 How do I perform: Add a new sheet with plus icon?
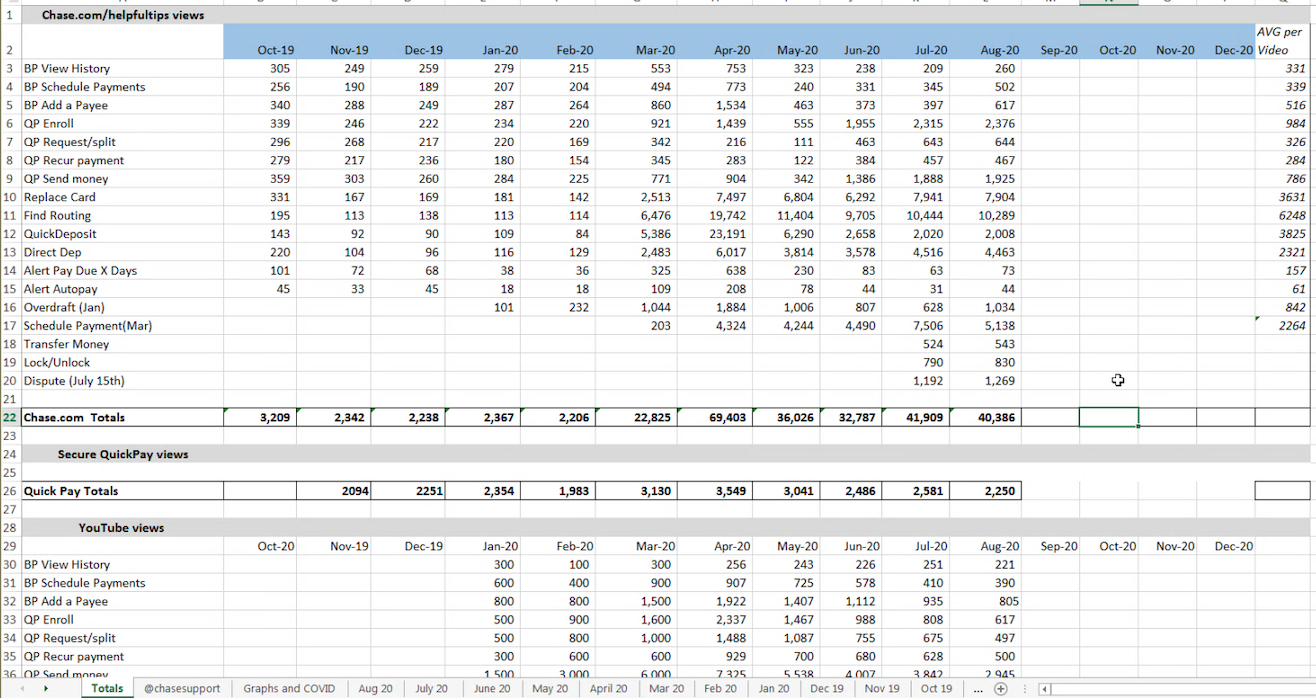pyautogui.click(x=1000, y=688)
